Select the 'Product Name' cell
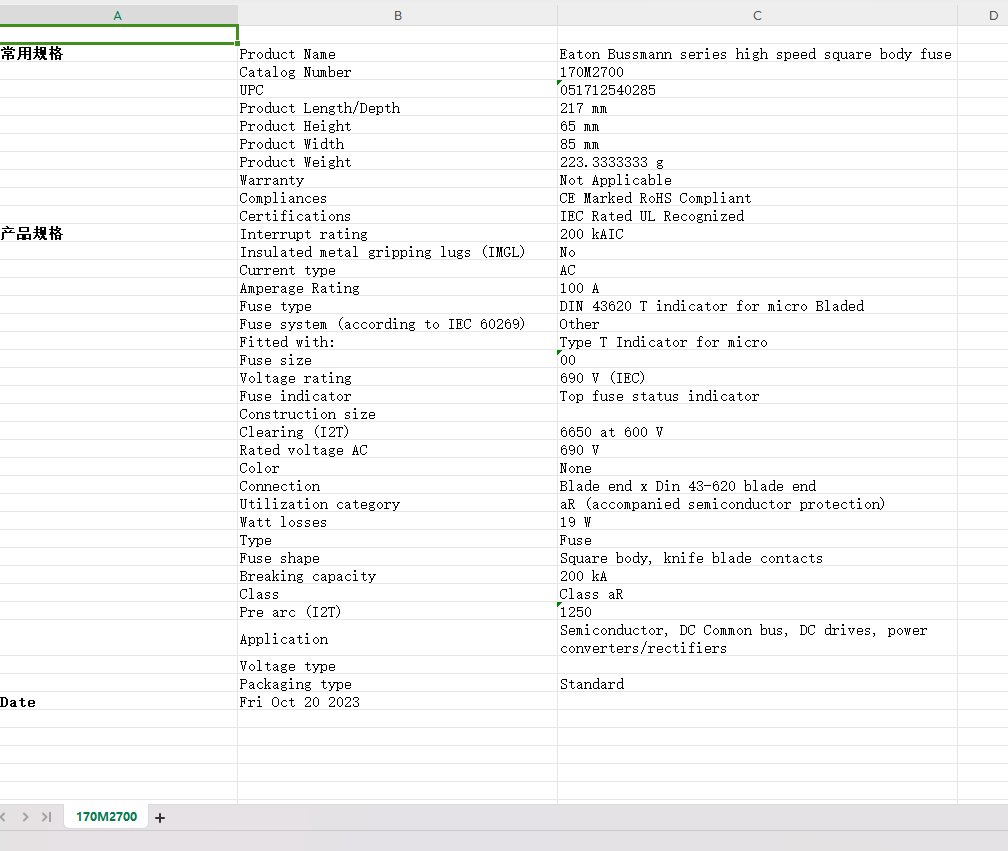This screenshot has width=1008, height=851. [x=397, y=53]
